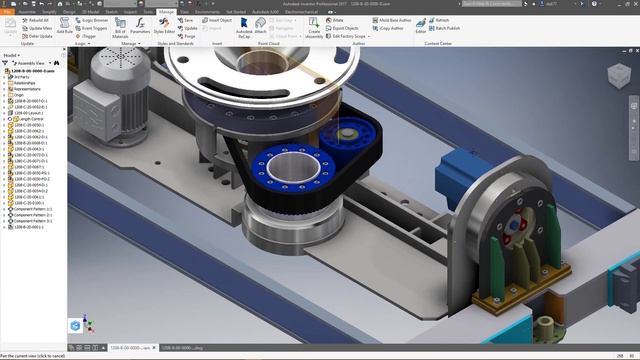The height and width of the screenshot is (360, 640).
Task: Expand the 3rd Parts node
Action: (4, 77)
